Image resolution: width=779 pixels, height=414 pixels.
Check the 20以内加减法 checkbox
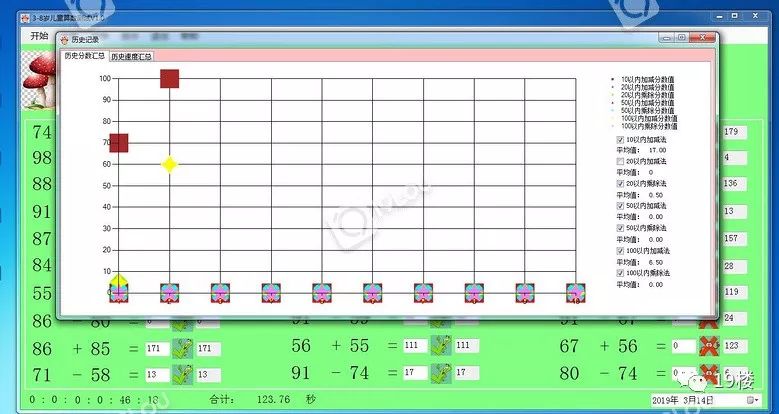pos(620,162)
